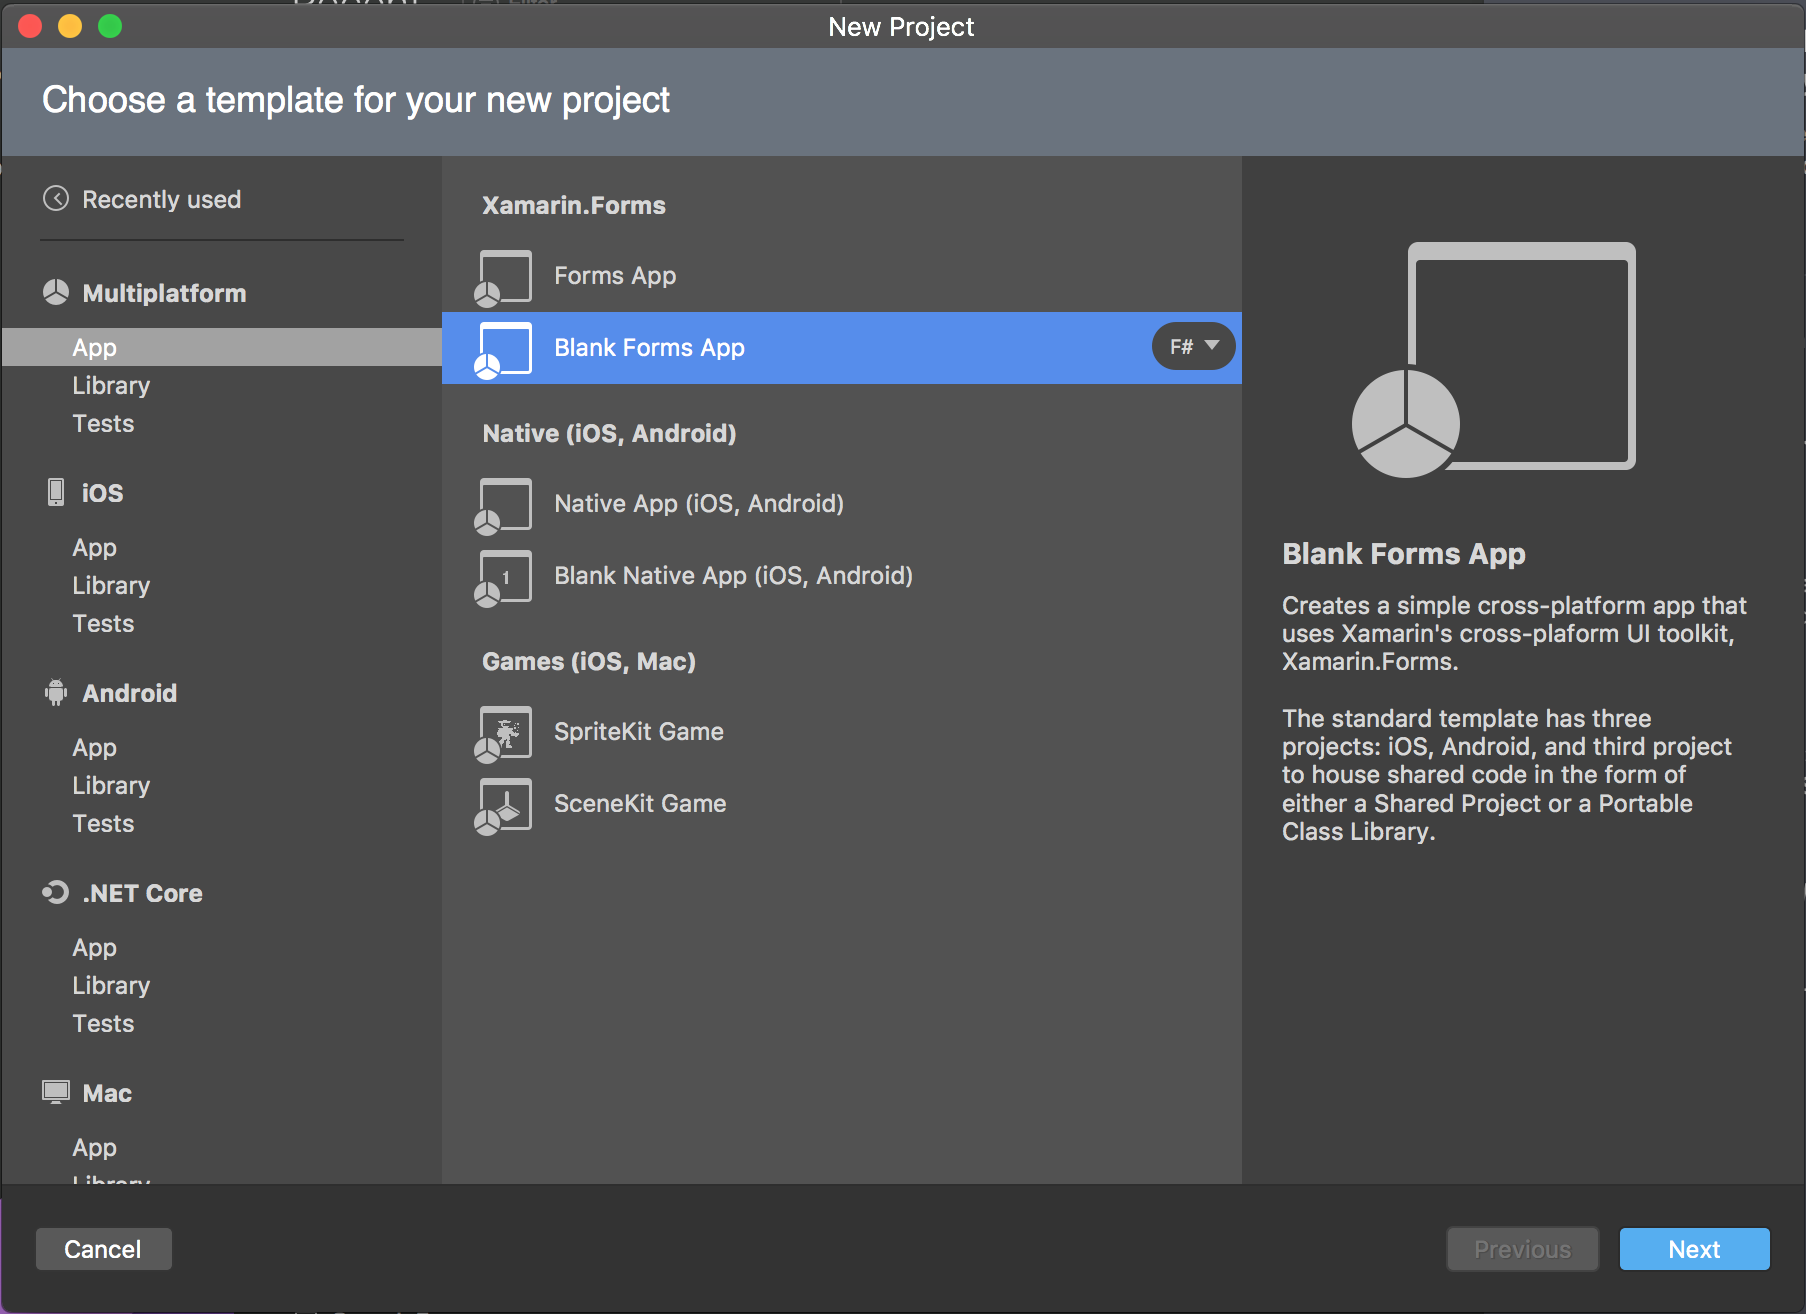Open the F# language dropdown

[1194, 347]
